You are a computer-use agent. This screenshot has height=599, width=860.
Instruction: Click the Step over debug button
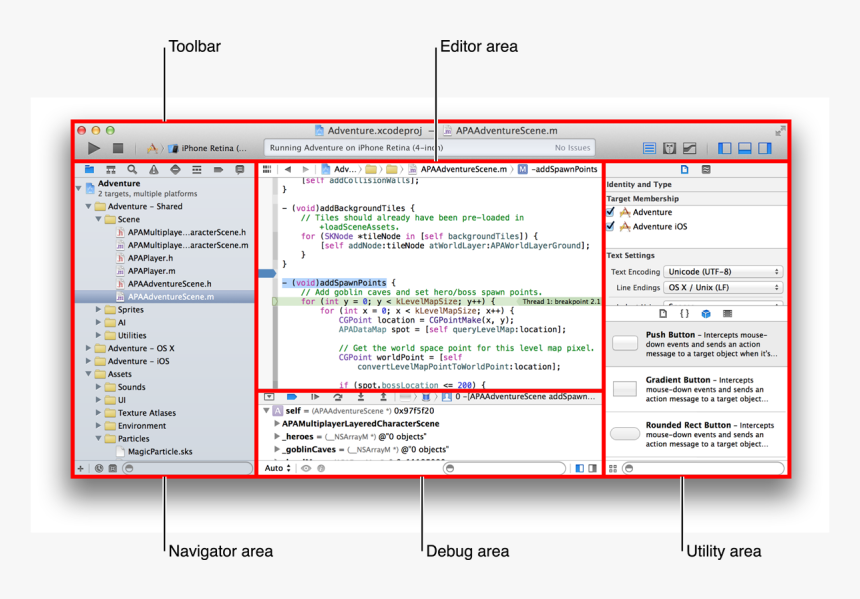pos(337,397)
